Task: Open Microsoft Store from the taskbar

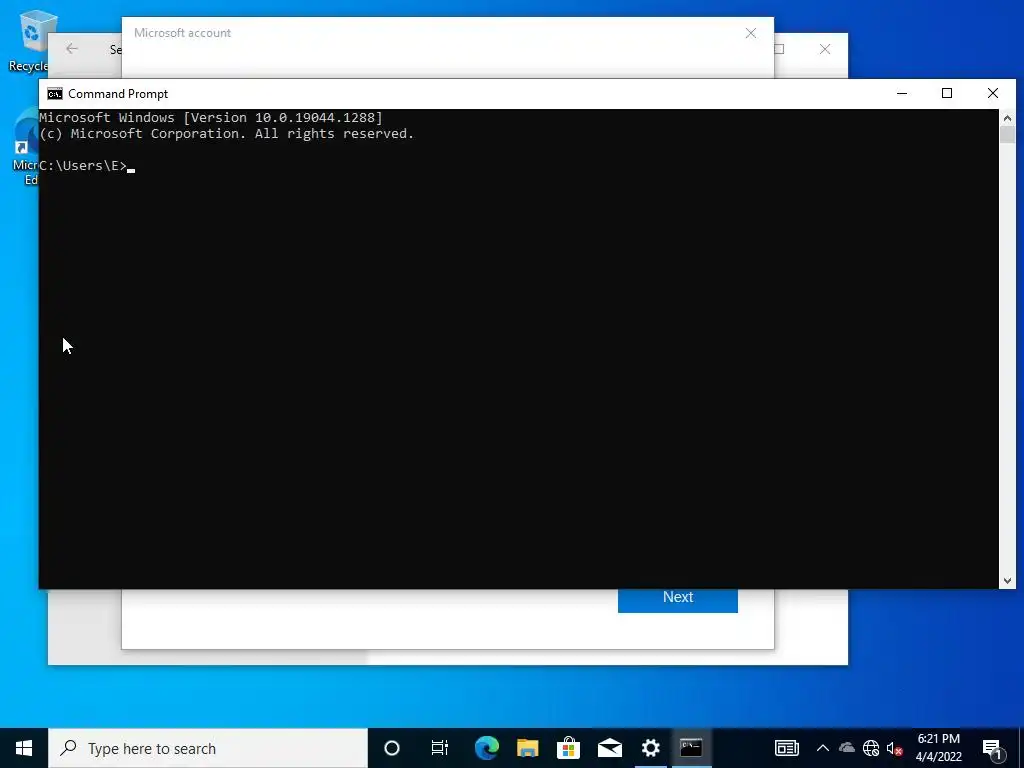Action: click(569, 748)
